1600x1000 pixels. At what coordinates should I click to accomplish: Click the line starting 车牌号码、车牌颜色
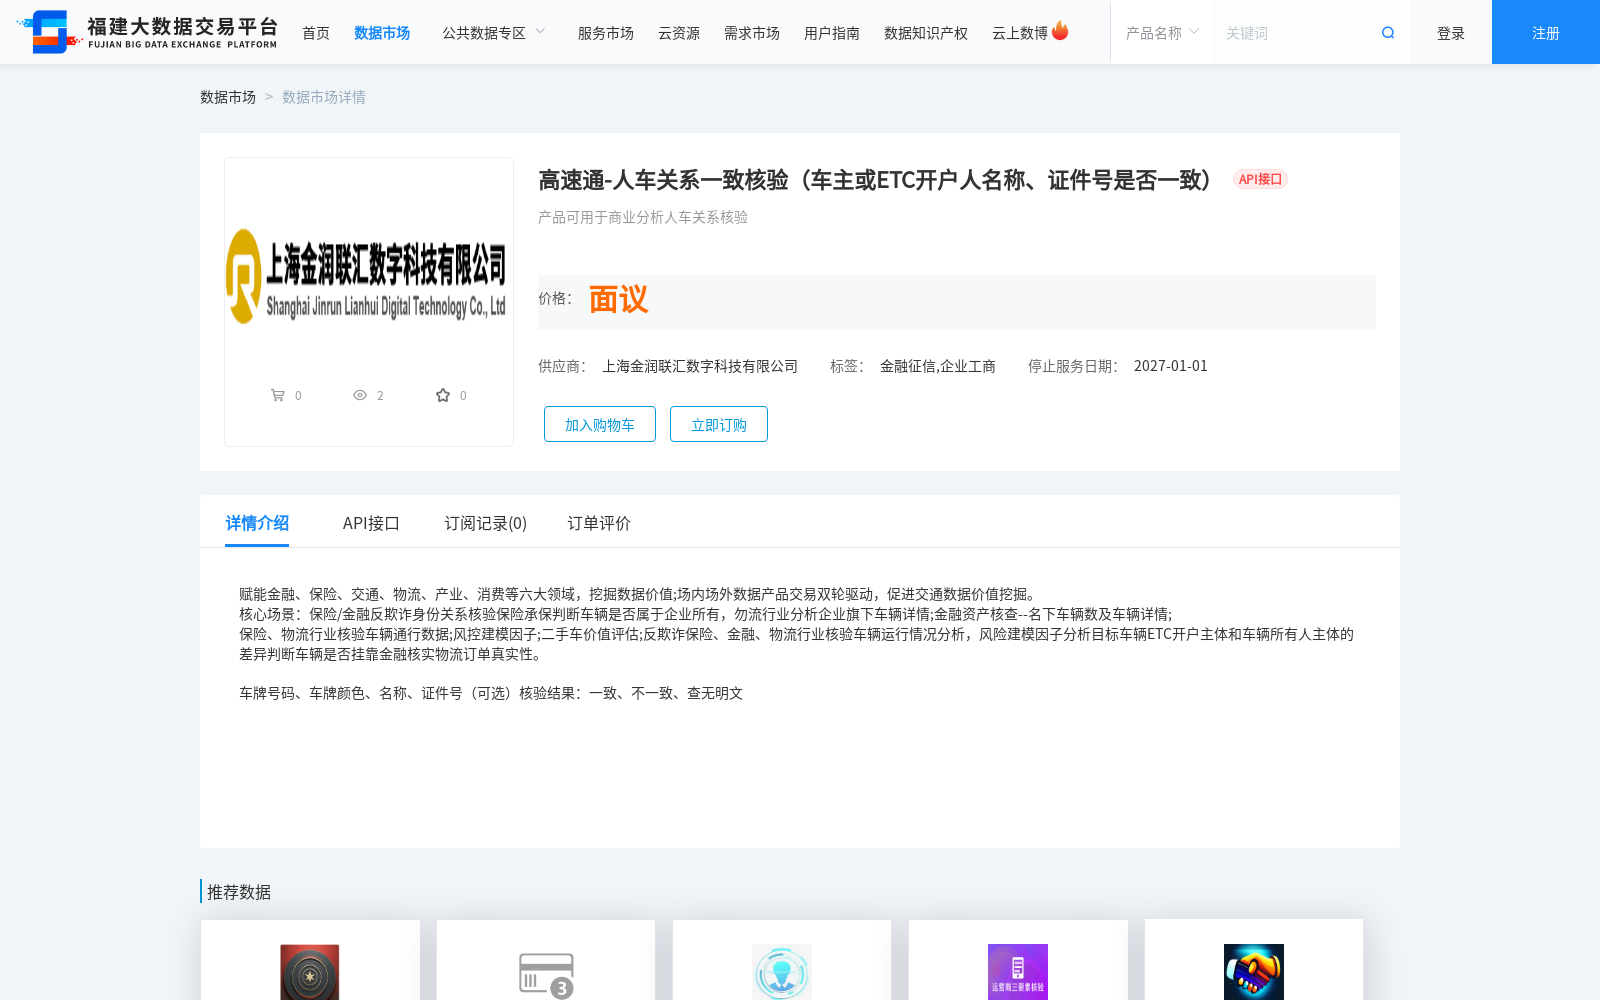point(491,693)
